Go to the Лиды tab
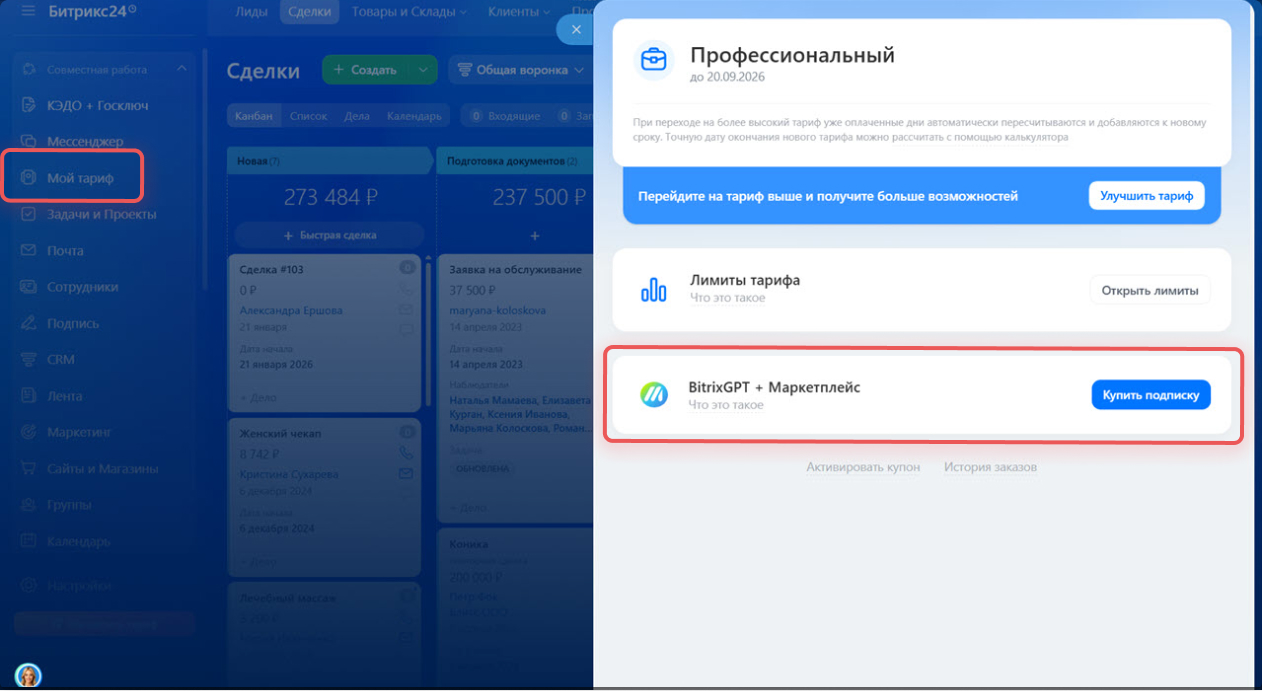Viewport: 1262px width, 691px height. pos(251,12)
